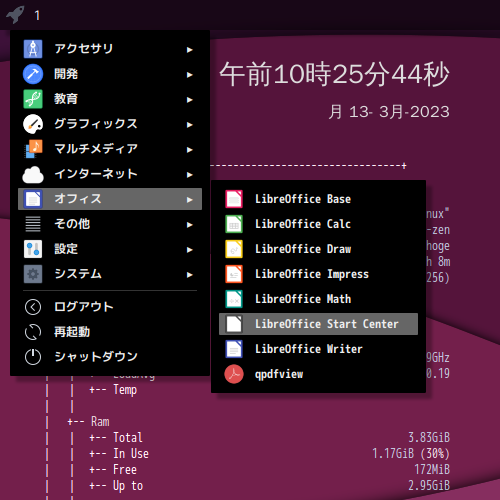
Task: Expand the 設定 submenu arrow
Action: pos(190,250)
